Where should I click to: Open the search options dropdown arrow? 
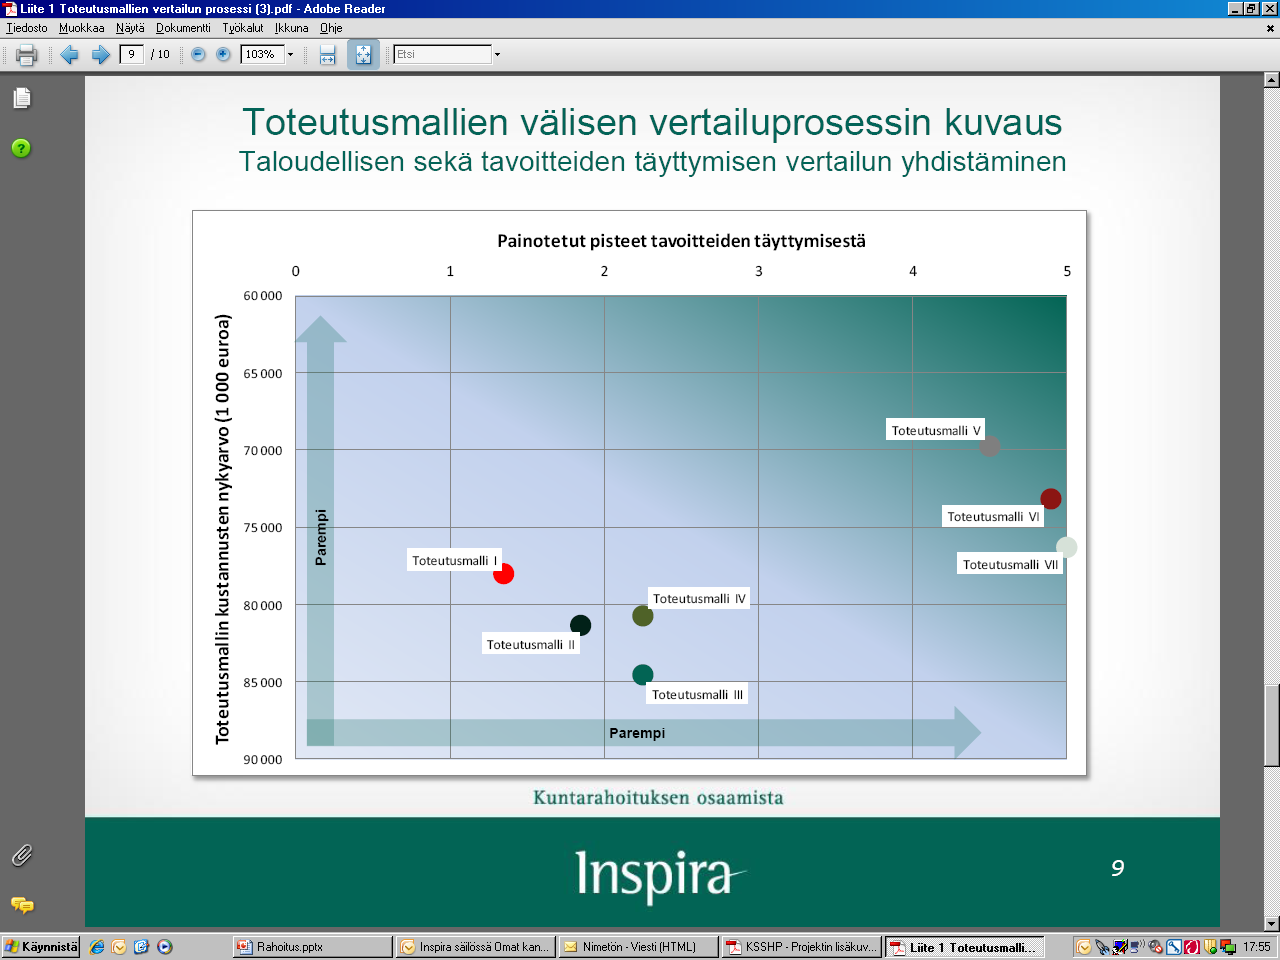[497, 54]
